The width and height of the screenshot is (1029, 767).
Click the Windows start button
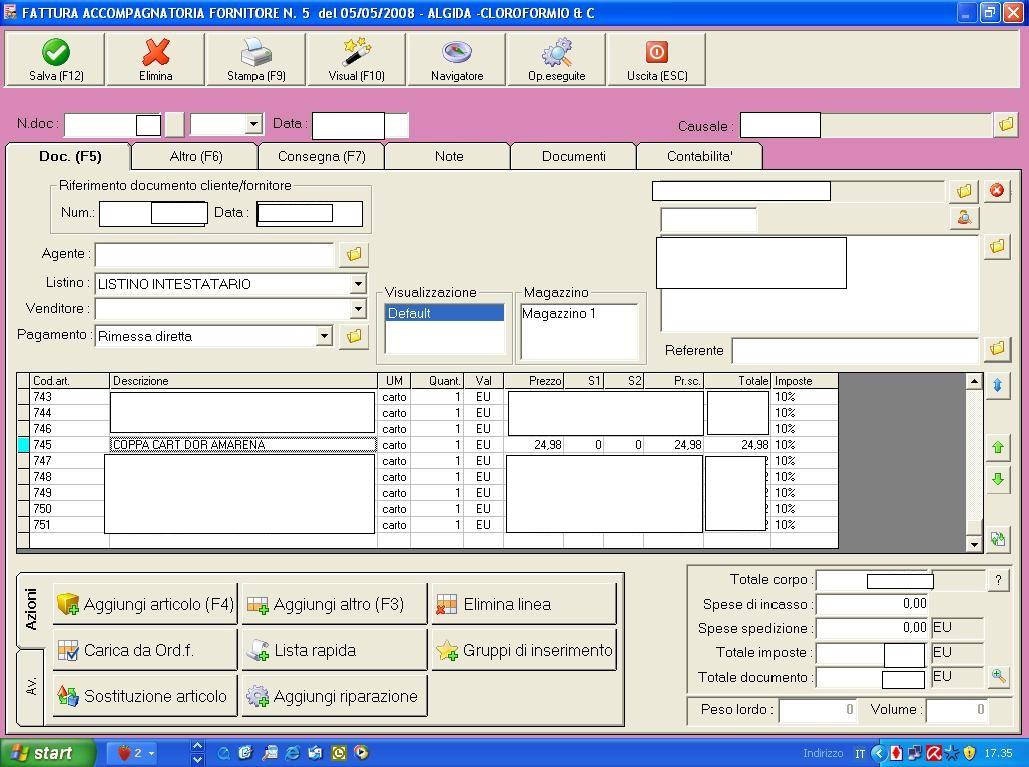click(x=46, y=753)
